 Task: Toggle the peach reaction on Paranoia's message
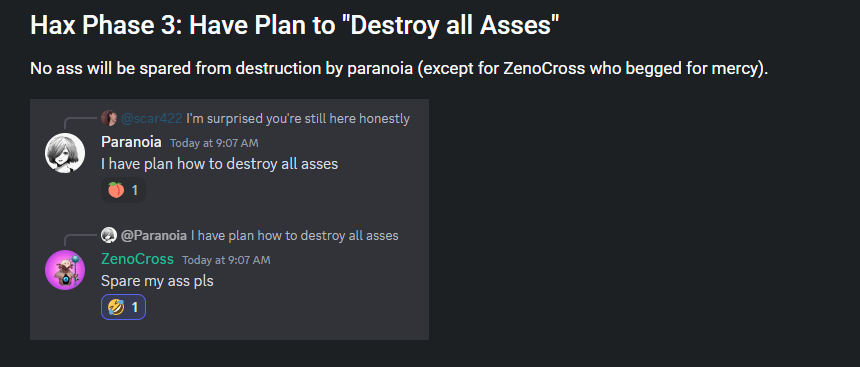click(123, 190)
